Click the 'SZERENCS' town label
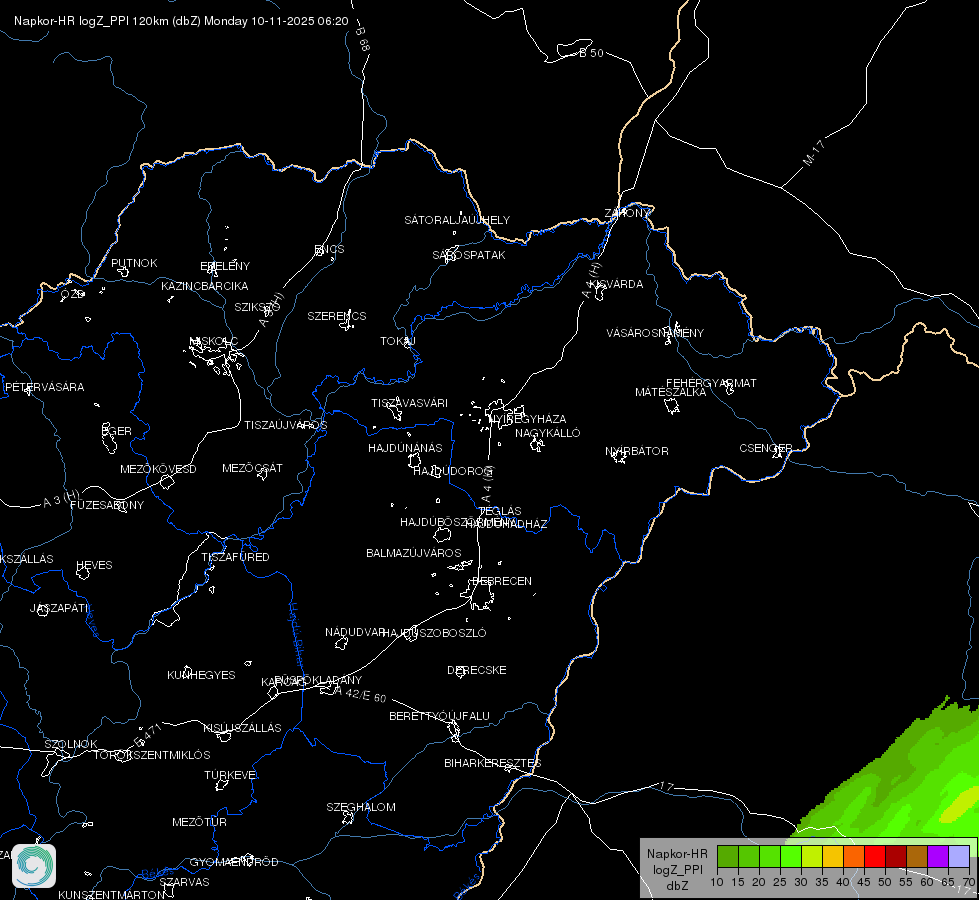Viewport: 979px width, 900px height. coord(337,316)
